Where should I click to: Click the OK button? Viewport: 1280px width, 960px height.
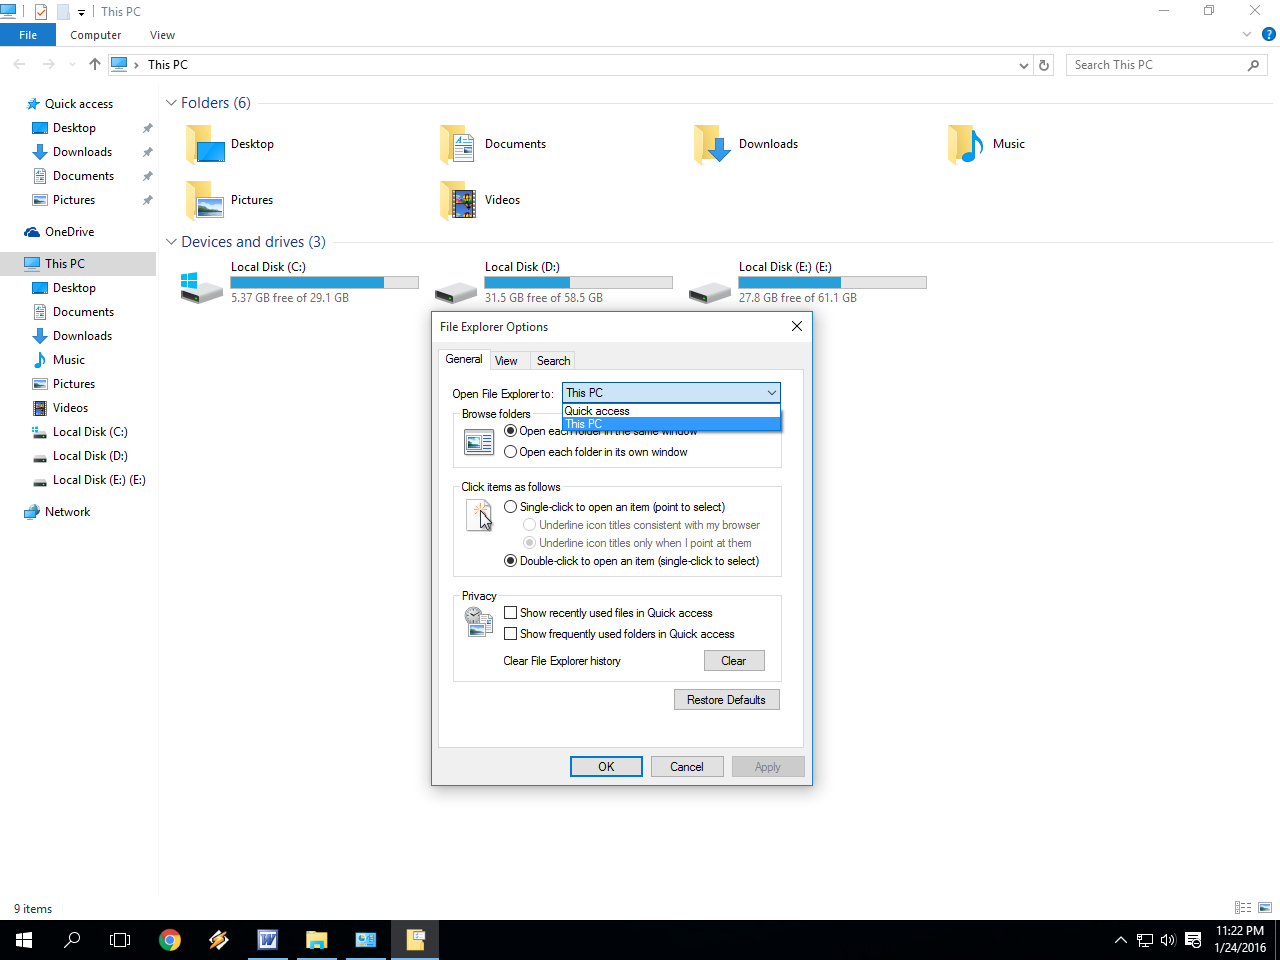click(606, 767)
